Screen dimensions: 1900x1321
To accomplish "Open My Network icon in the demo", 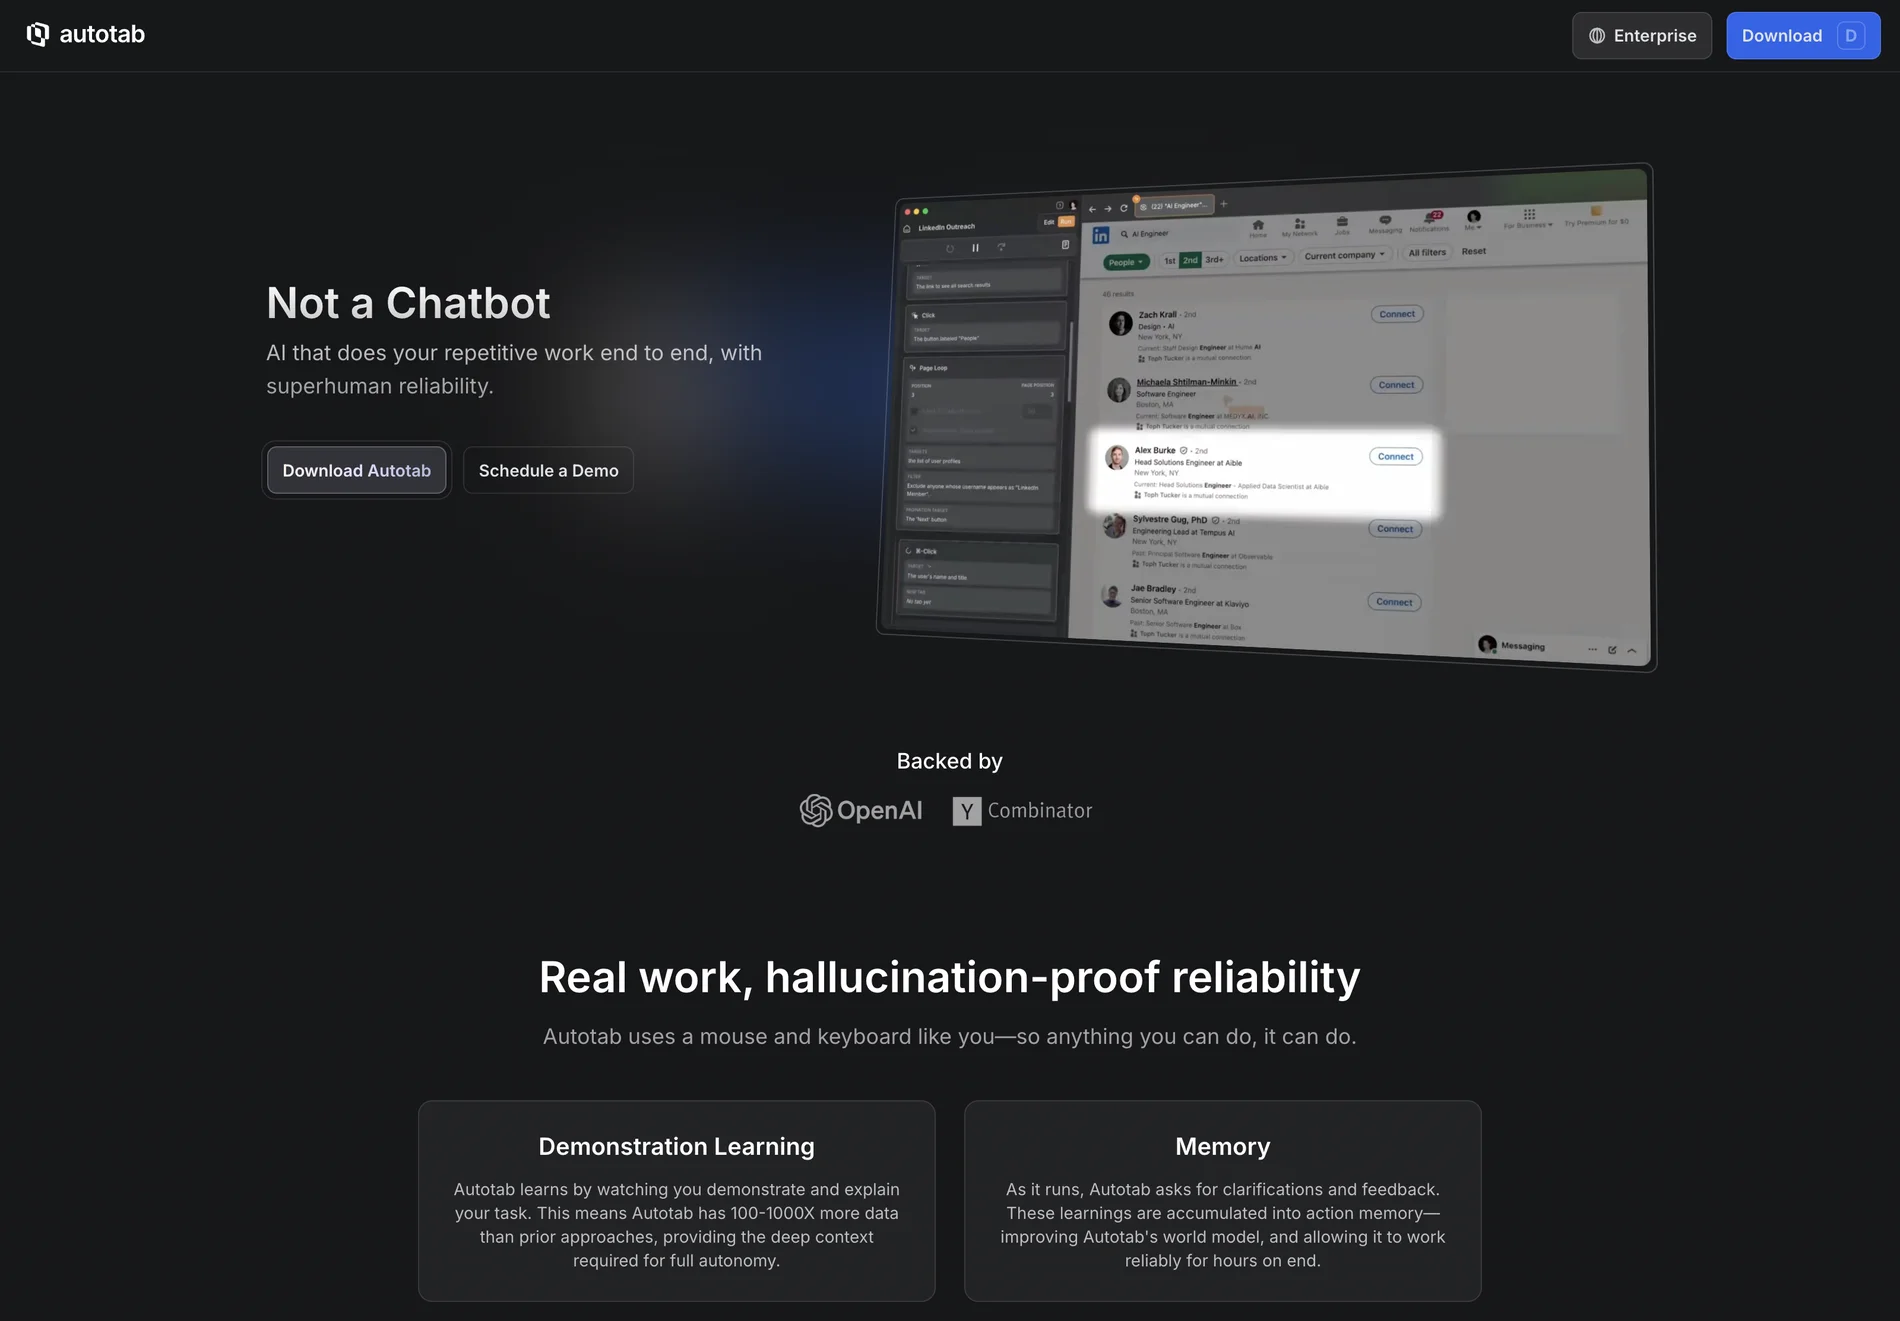I will pos(1299,226).
